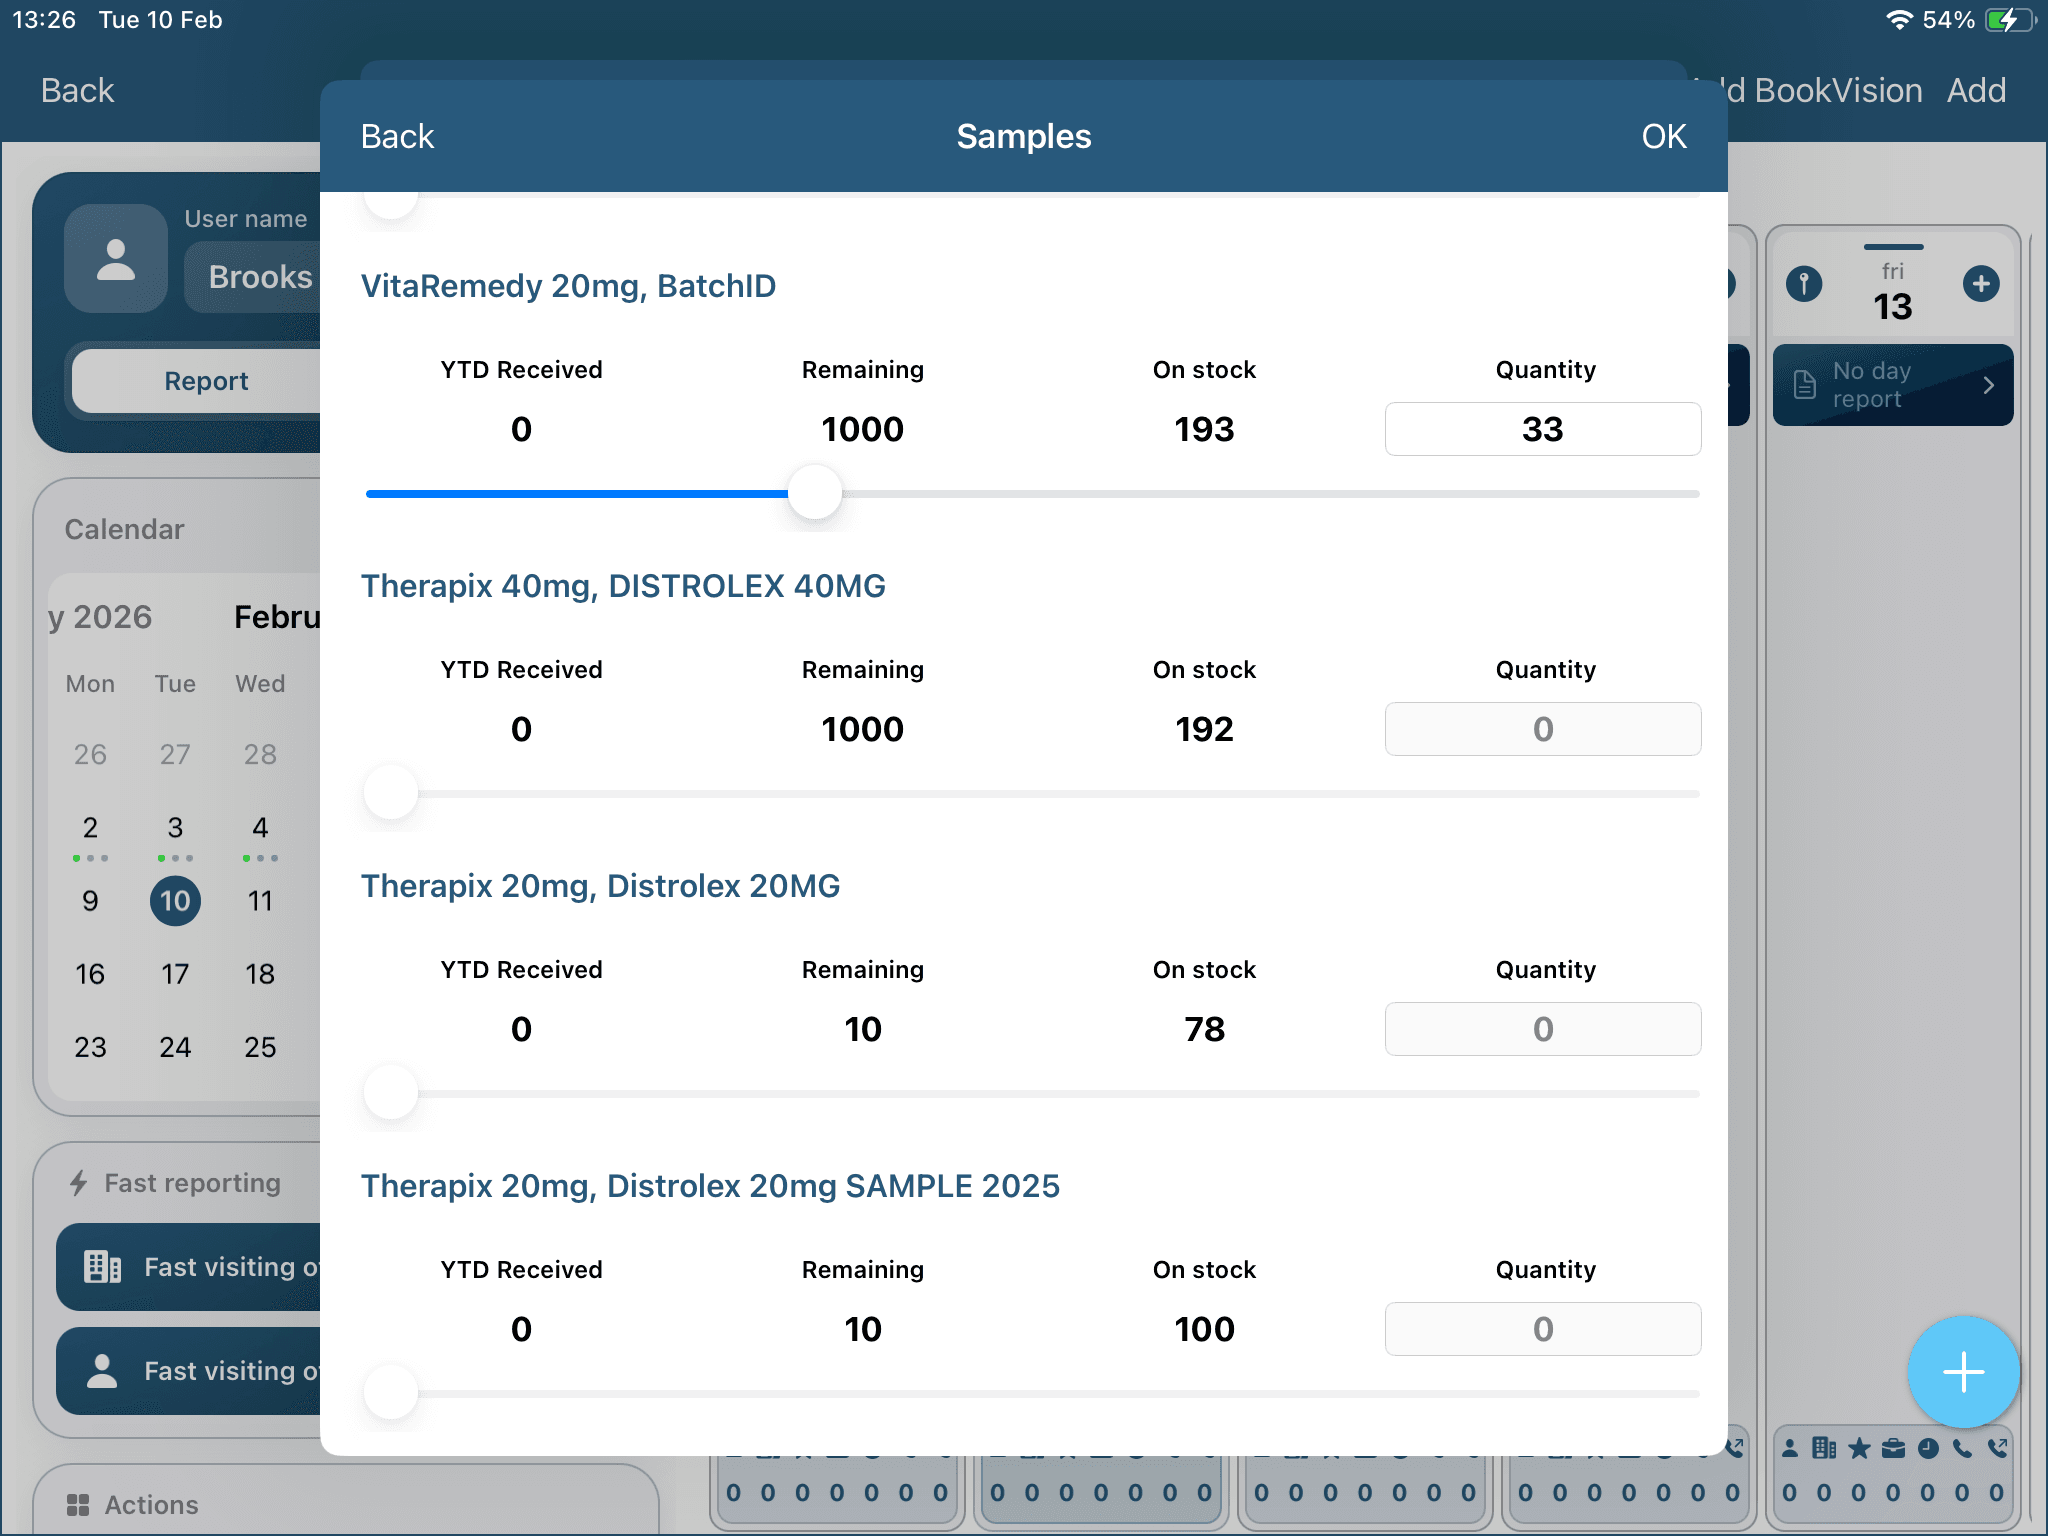The image size is (2048, 1536).
Task: Expand the No day report chevron
Action: click(x=1988, y=385)
